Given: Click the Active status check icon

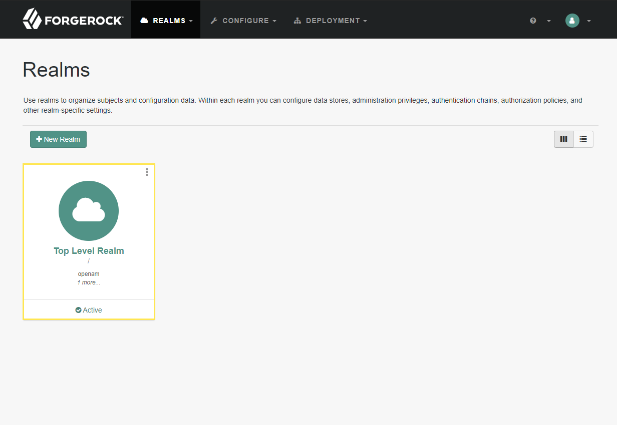Looking at the screenshot, I should [x=78, y=310].
